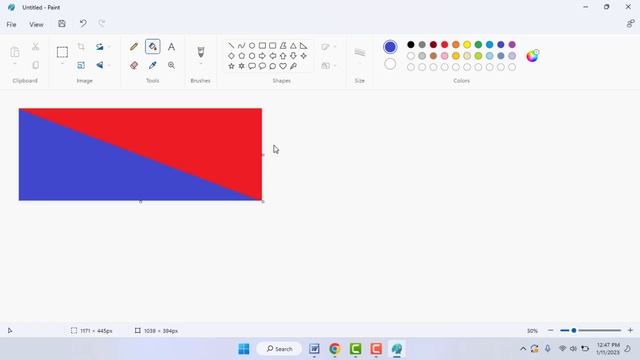
Task: Pick the black color swatch
Action: point(411,44)
